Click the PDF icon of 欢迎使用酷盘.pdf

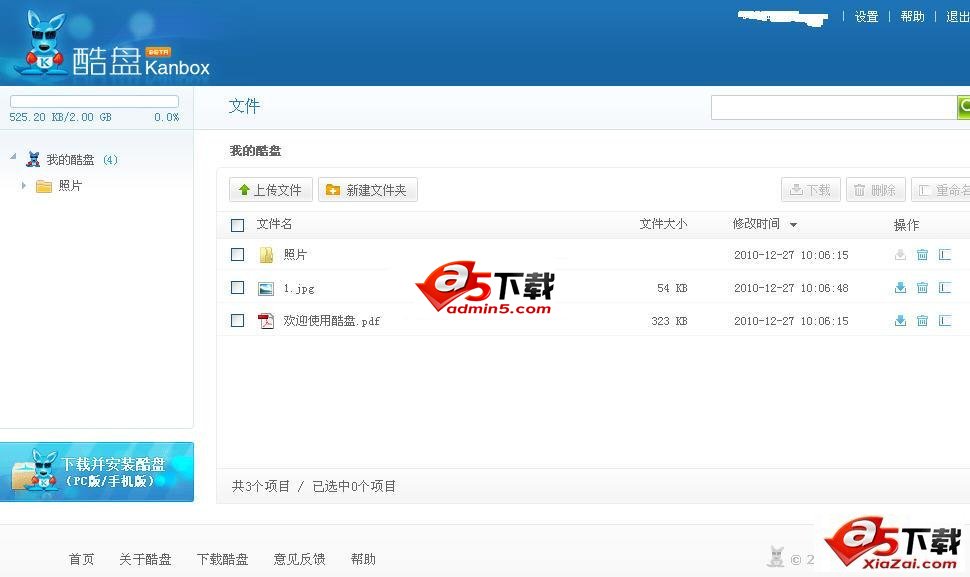pyautogui.click(x=266, y=321)
